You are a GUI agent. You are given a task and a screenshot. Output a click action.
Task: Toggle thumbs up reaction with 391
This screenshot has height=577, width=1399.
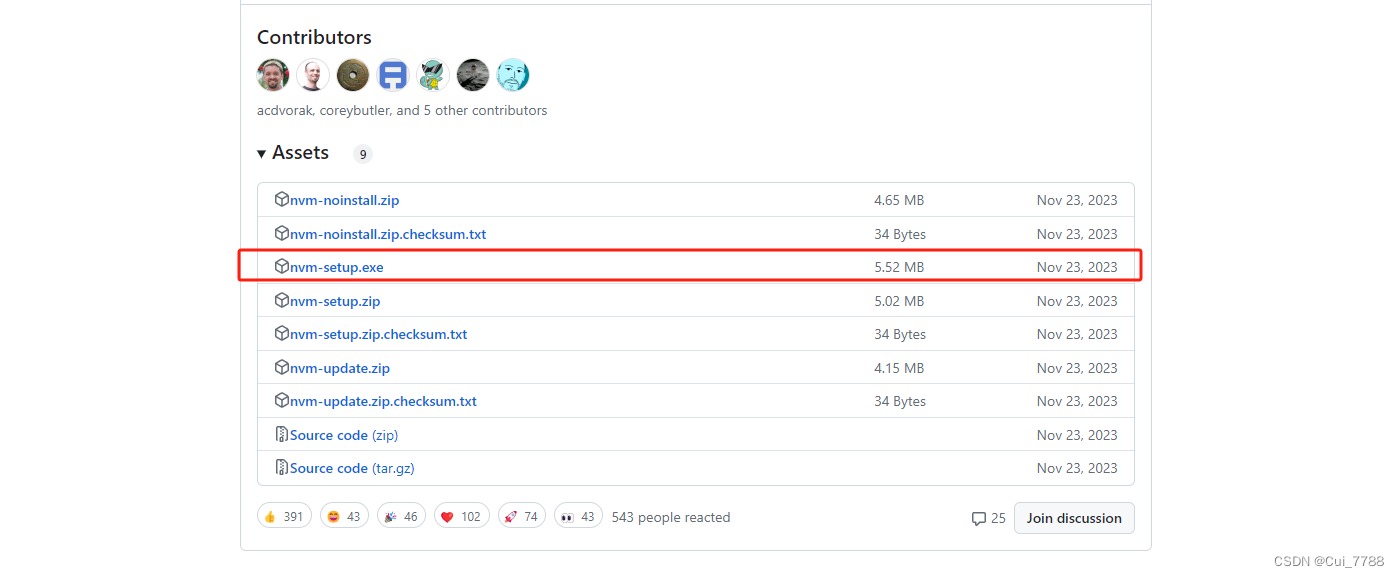pyautogui.click(x=285, y=517)
